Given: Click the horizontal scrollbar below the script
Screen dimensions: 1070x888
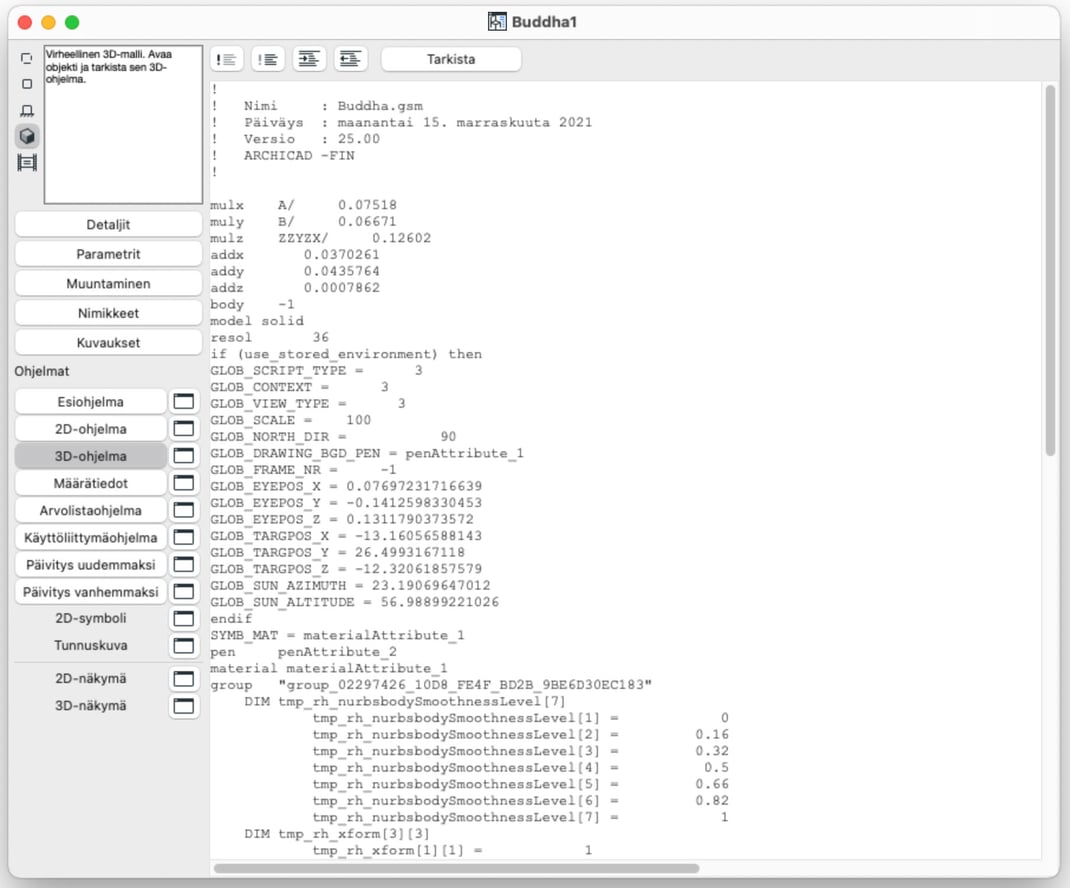Looking at the screenshot, I should [x=456, y=868].
